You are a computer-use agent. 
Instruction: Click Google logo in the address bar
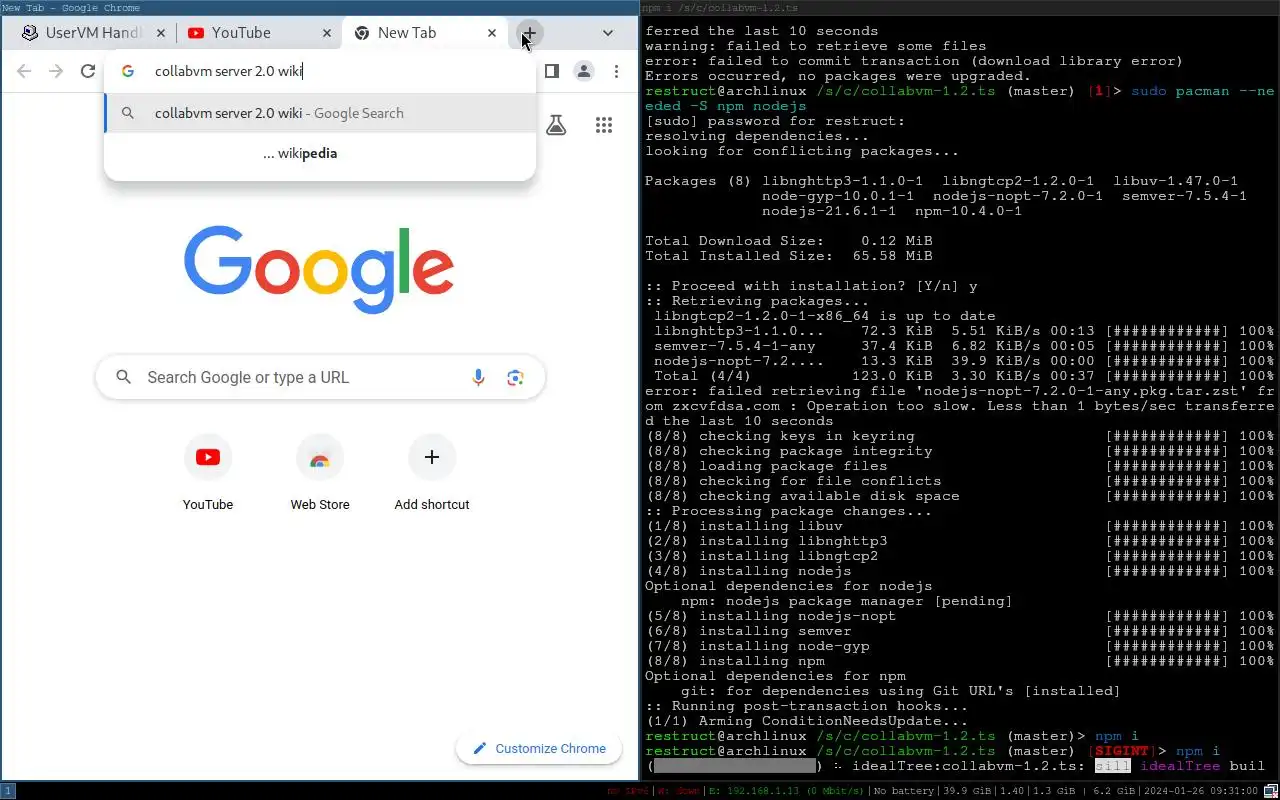[x=128, y=71]
